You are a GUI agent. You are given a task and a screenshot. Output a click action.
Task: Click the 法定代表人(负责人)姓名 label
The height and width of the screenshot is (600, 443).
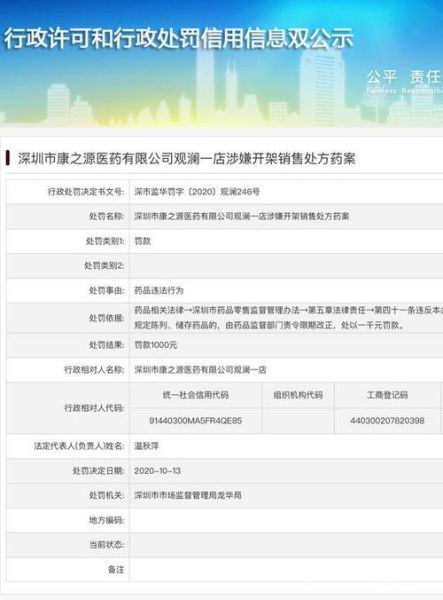(79, 446)
